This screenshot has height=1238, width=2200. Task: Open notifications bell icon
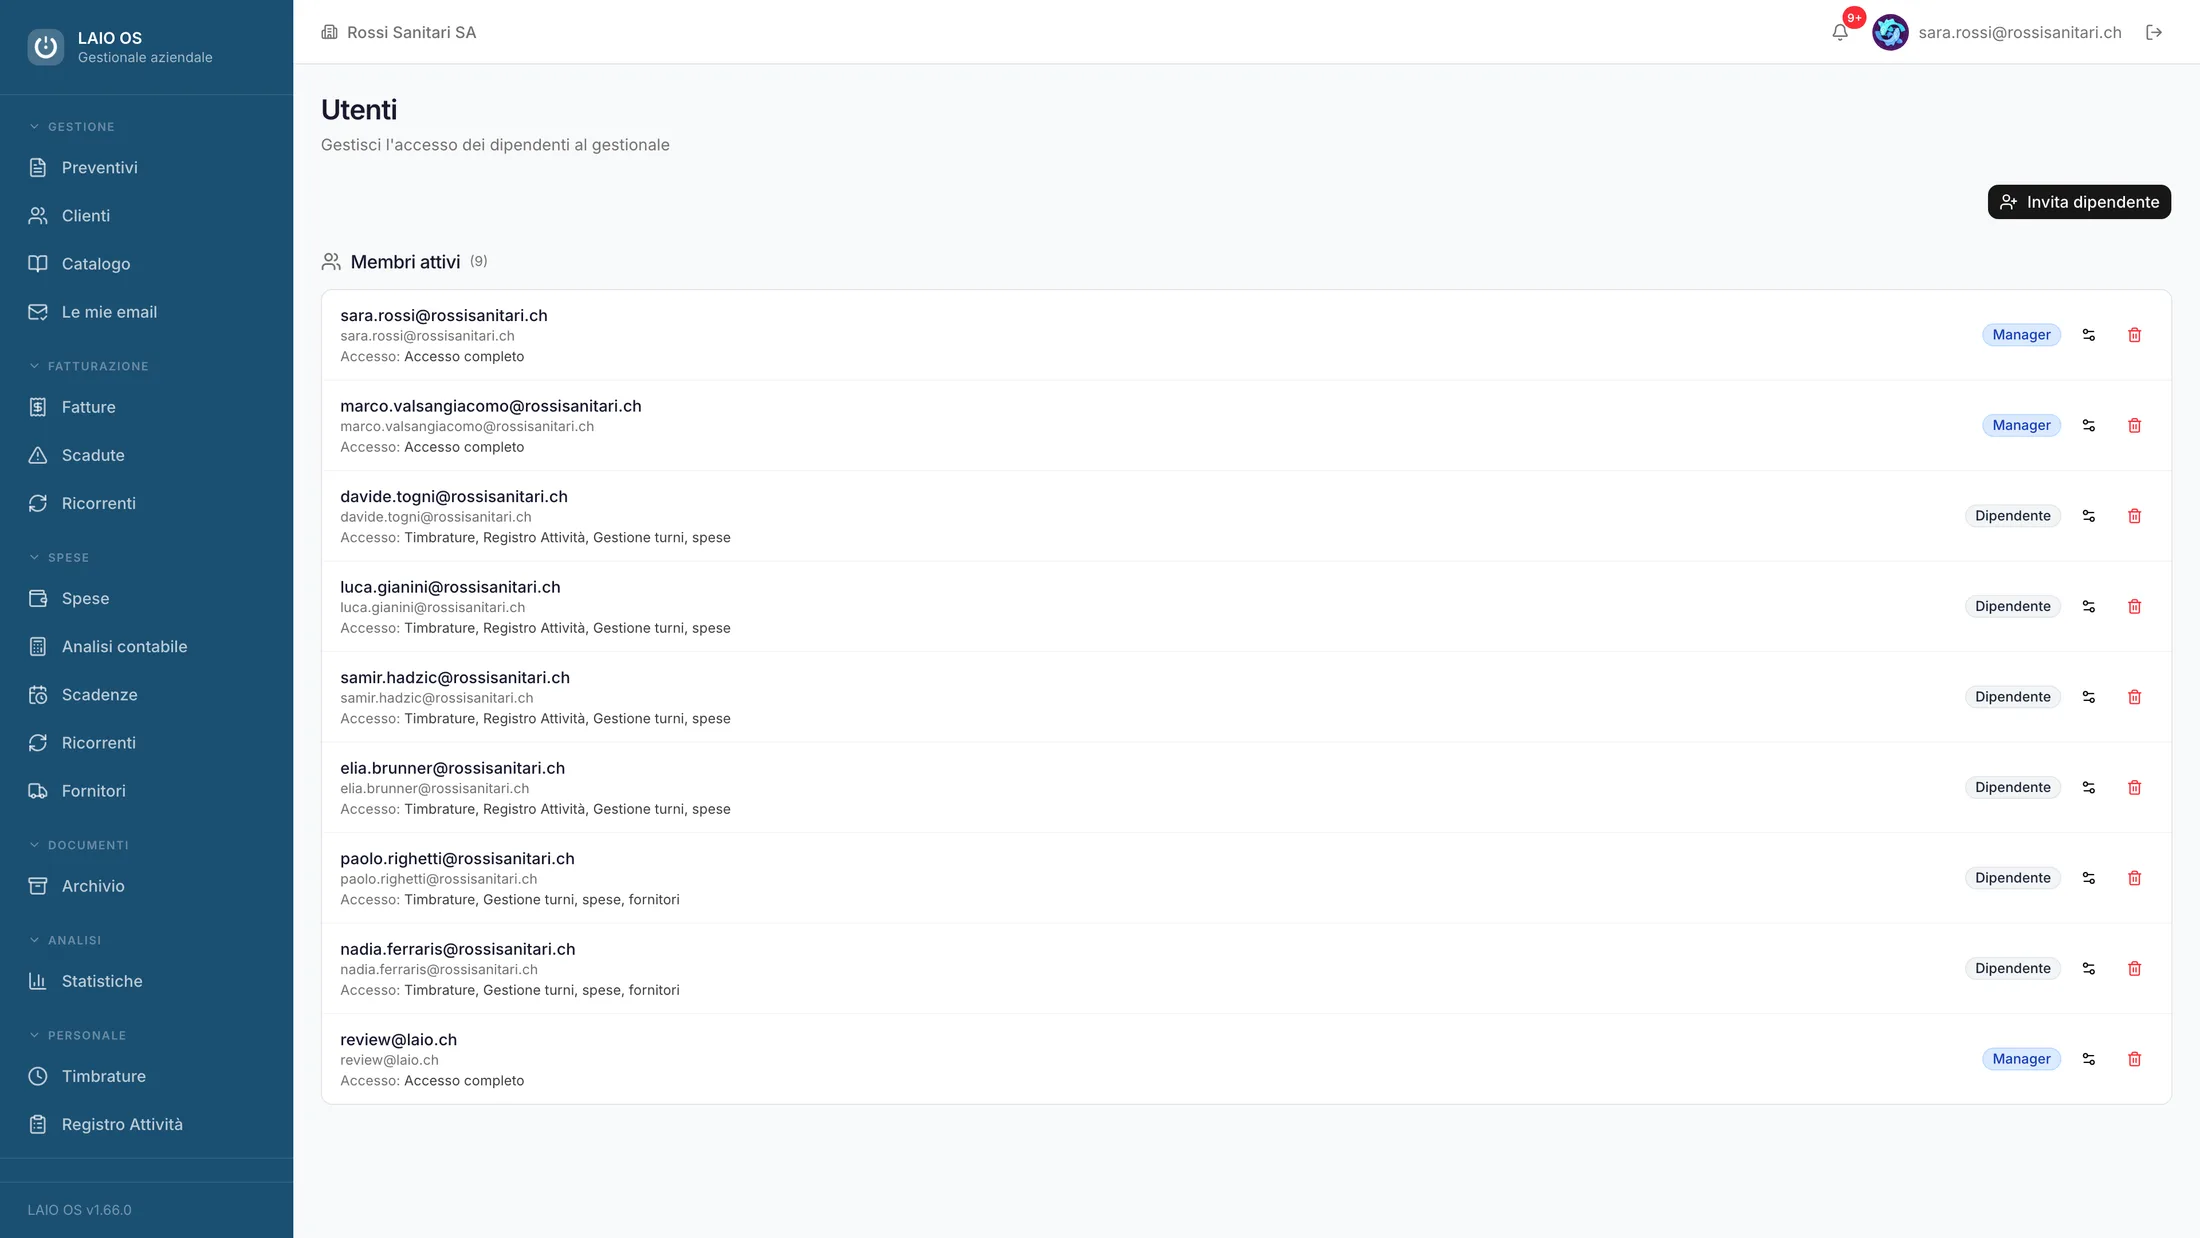point(1840,32)
